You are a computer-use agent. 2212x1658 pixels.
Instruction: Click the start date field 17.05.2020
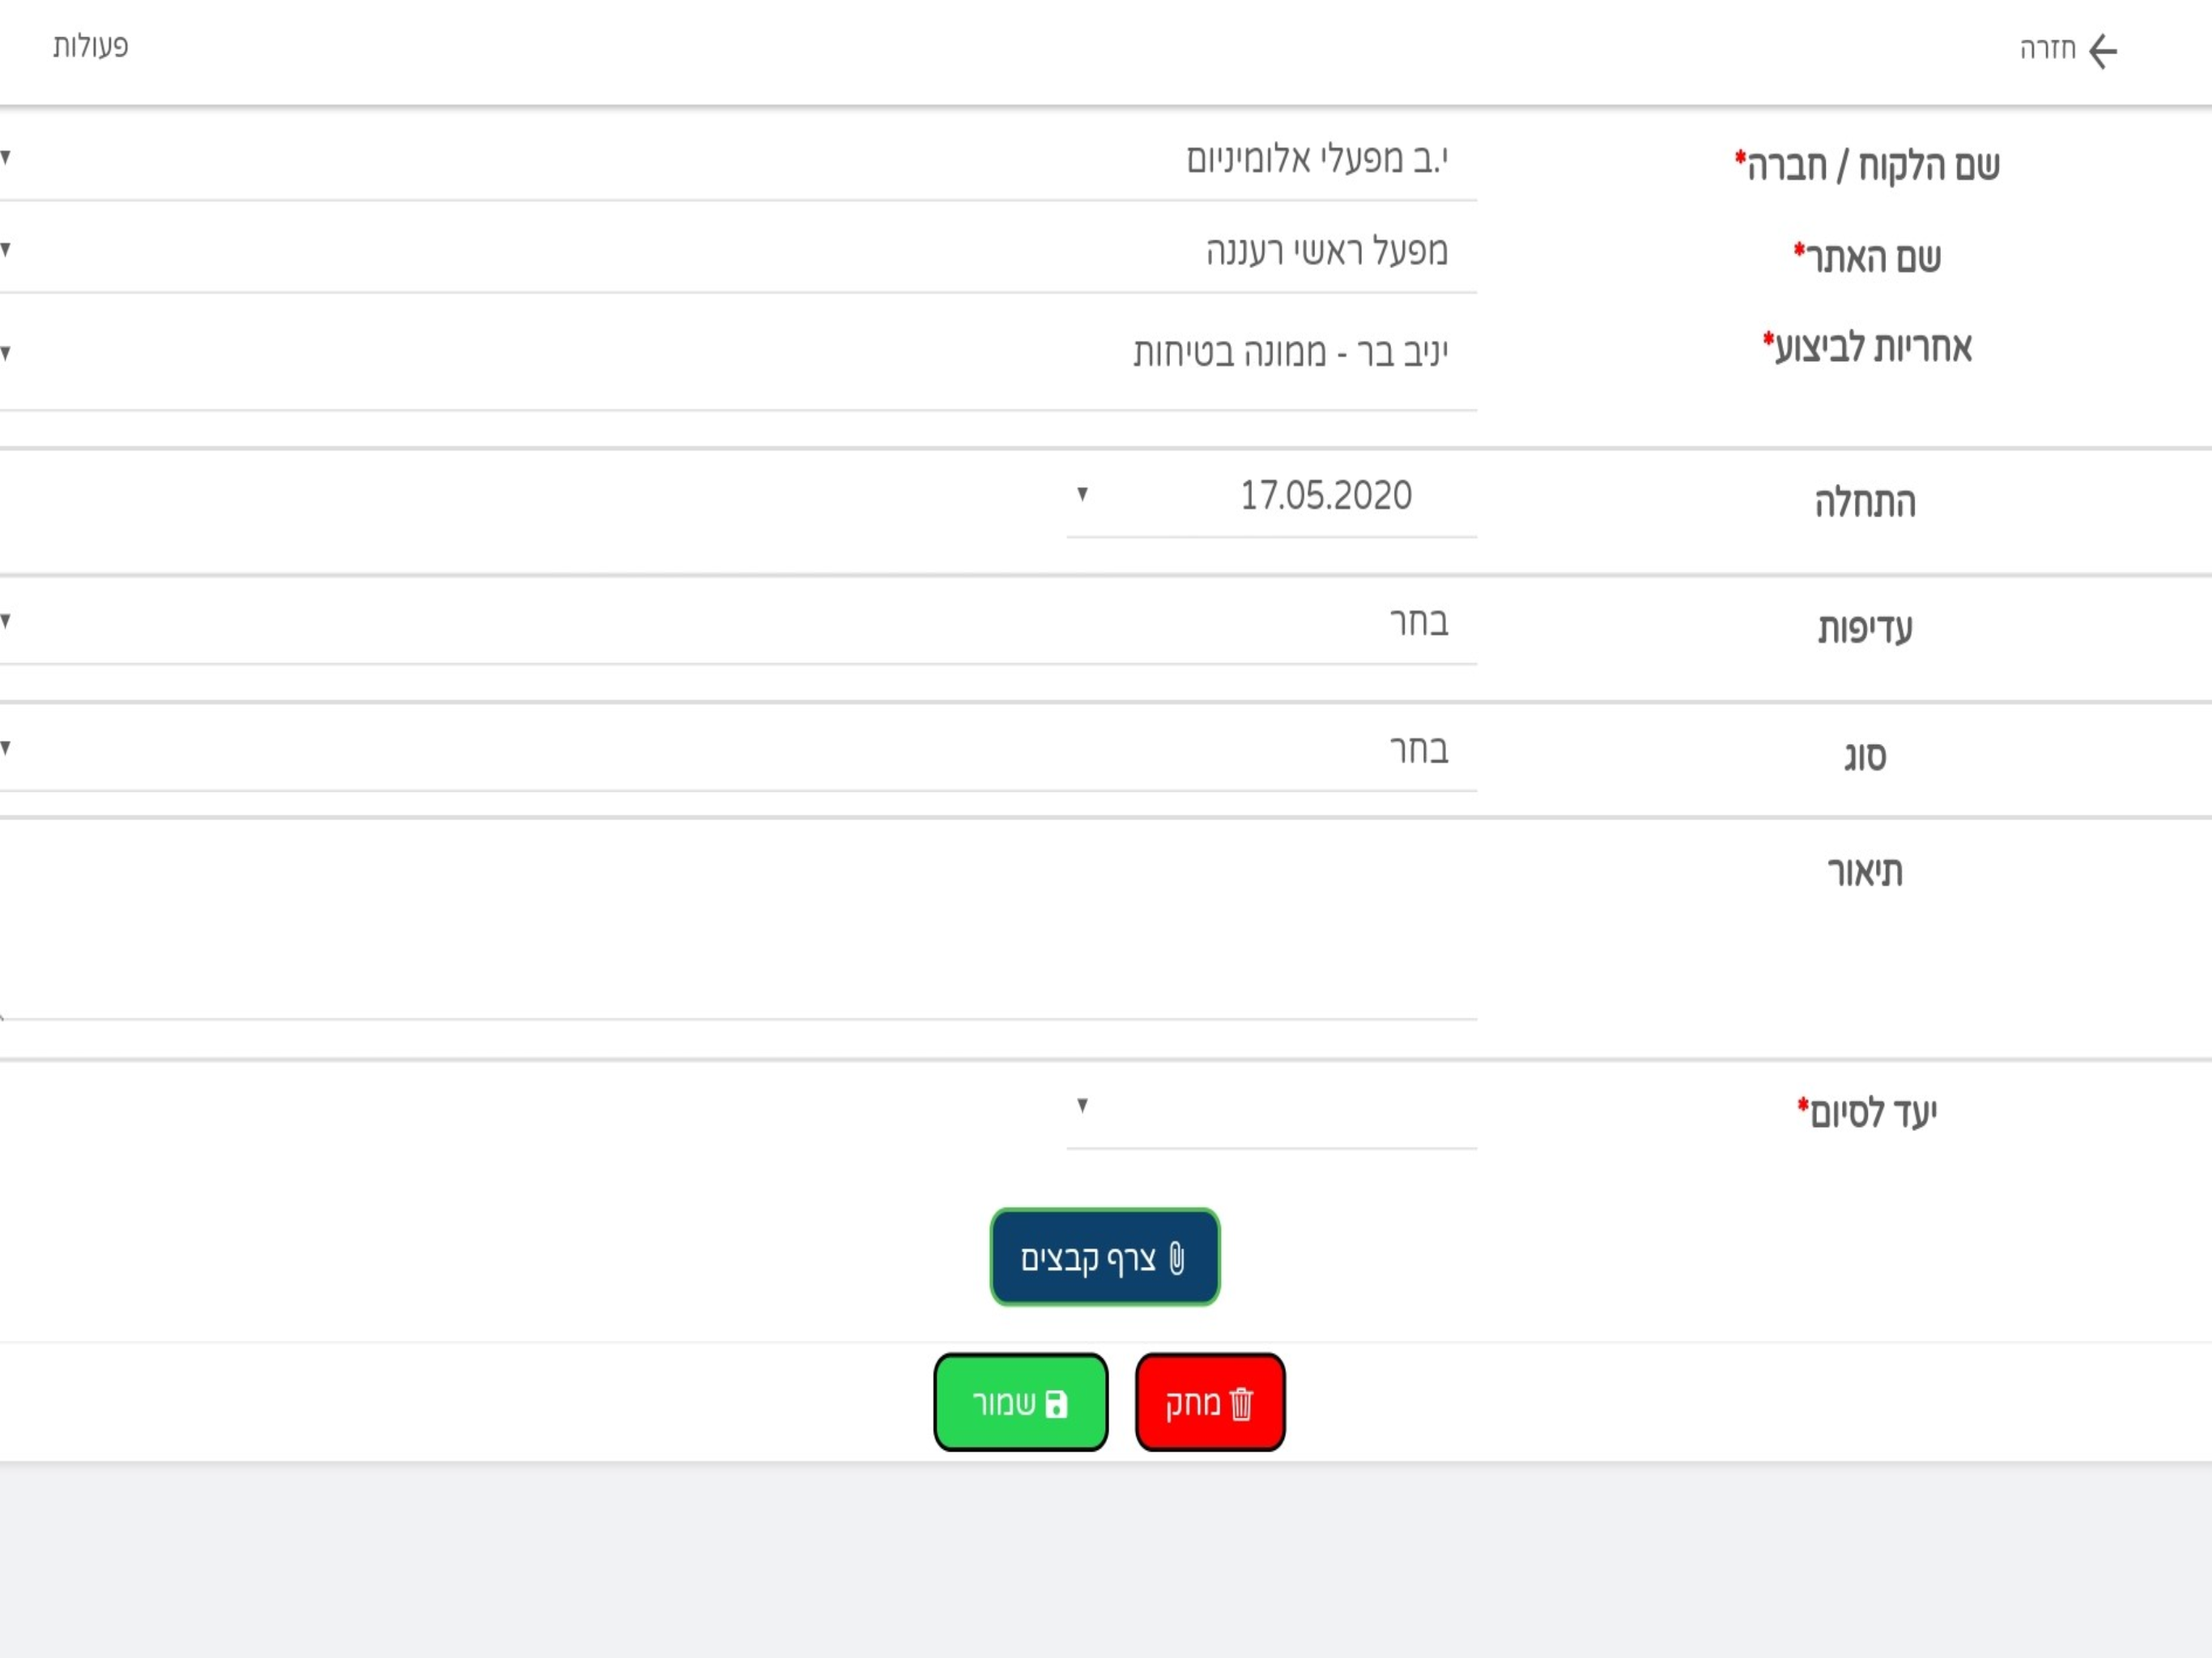[x=1271, y=497]
